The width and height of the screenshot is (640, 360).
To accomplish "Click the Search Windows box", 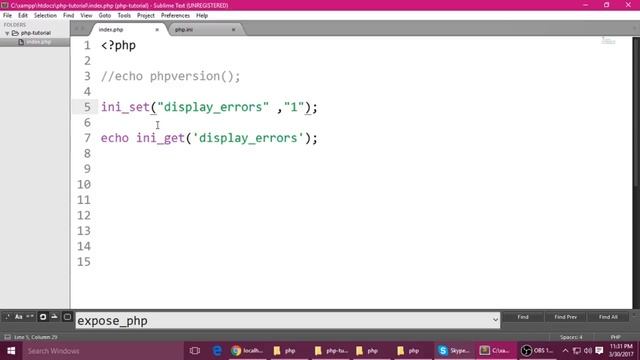I will click(x=102, y=351).
